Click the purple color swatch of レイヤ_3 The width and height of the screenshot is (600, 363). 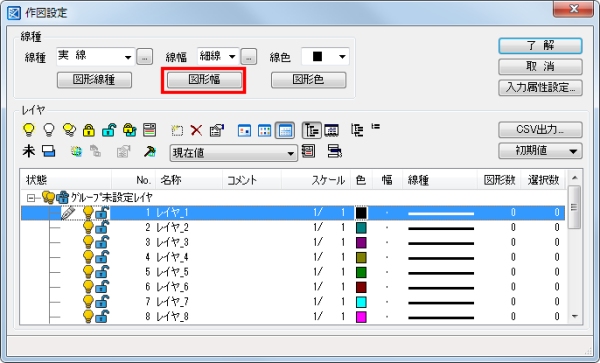tap(361, 243)
